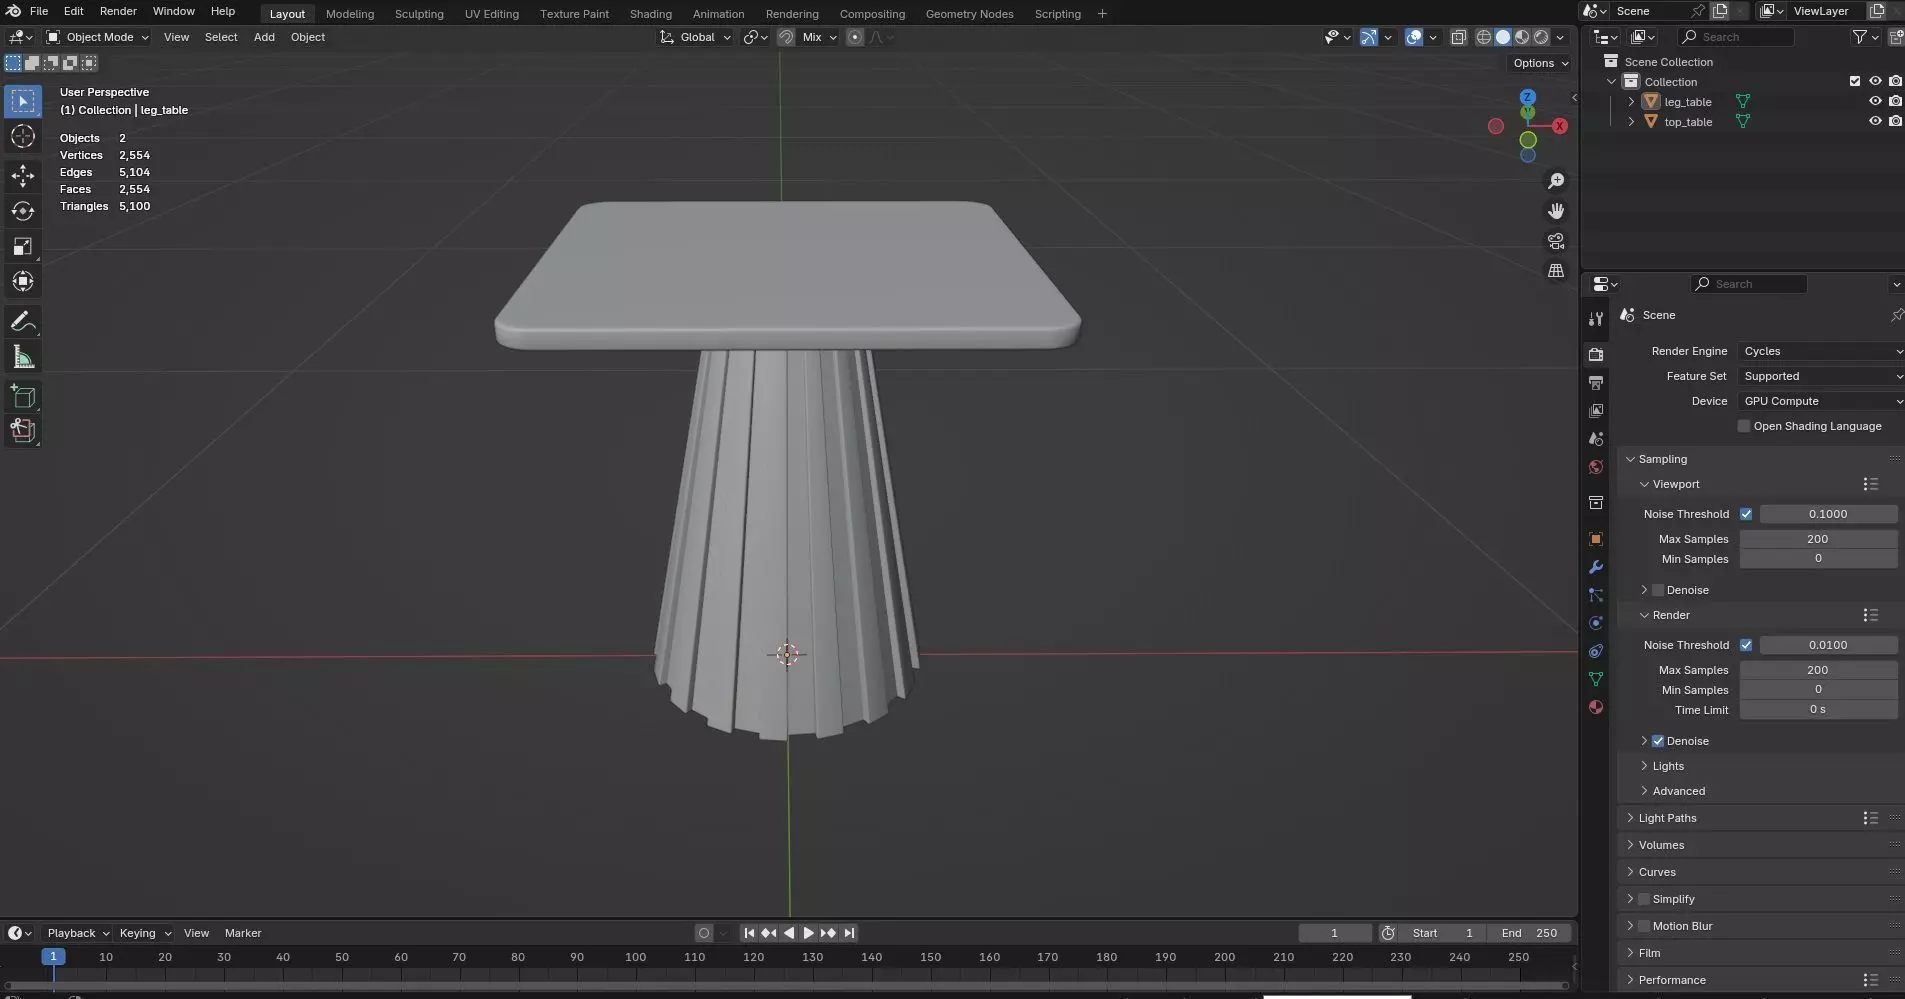Switch to the Geometry Nodes workspace tab
This screenshot has width=1905, height=999.
pyautogui.click(x=969, y=14)
